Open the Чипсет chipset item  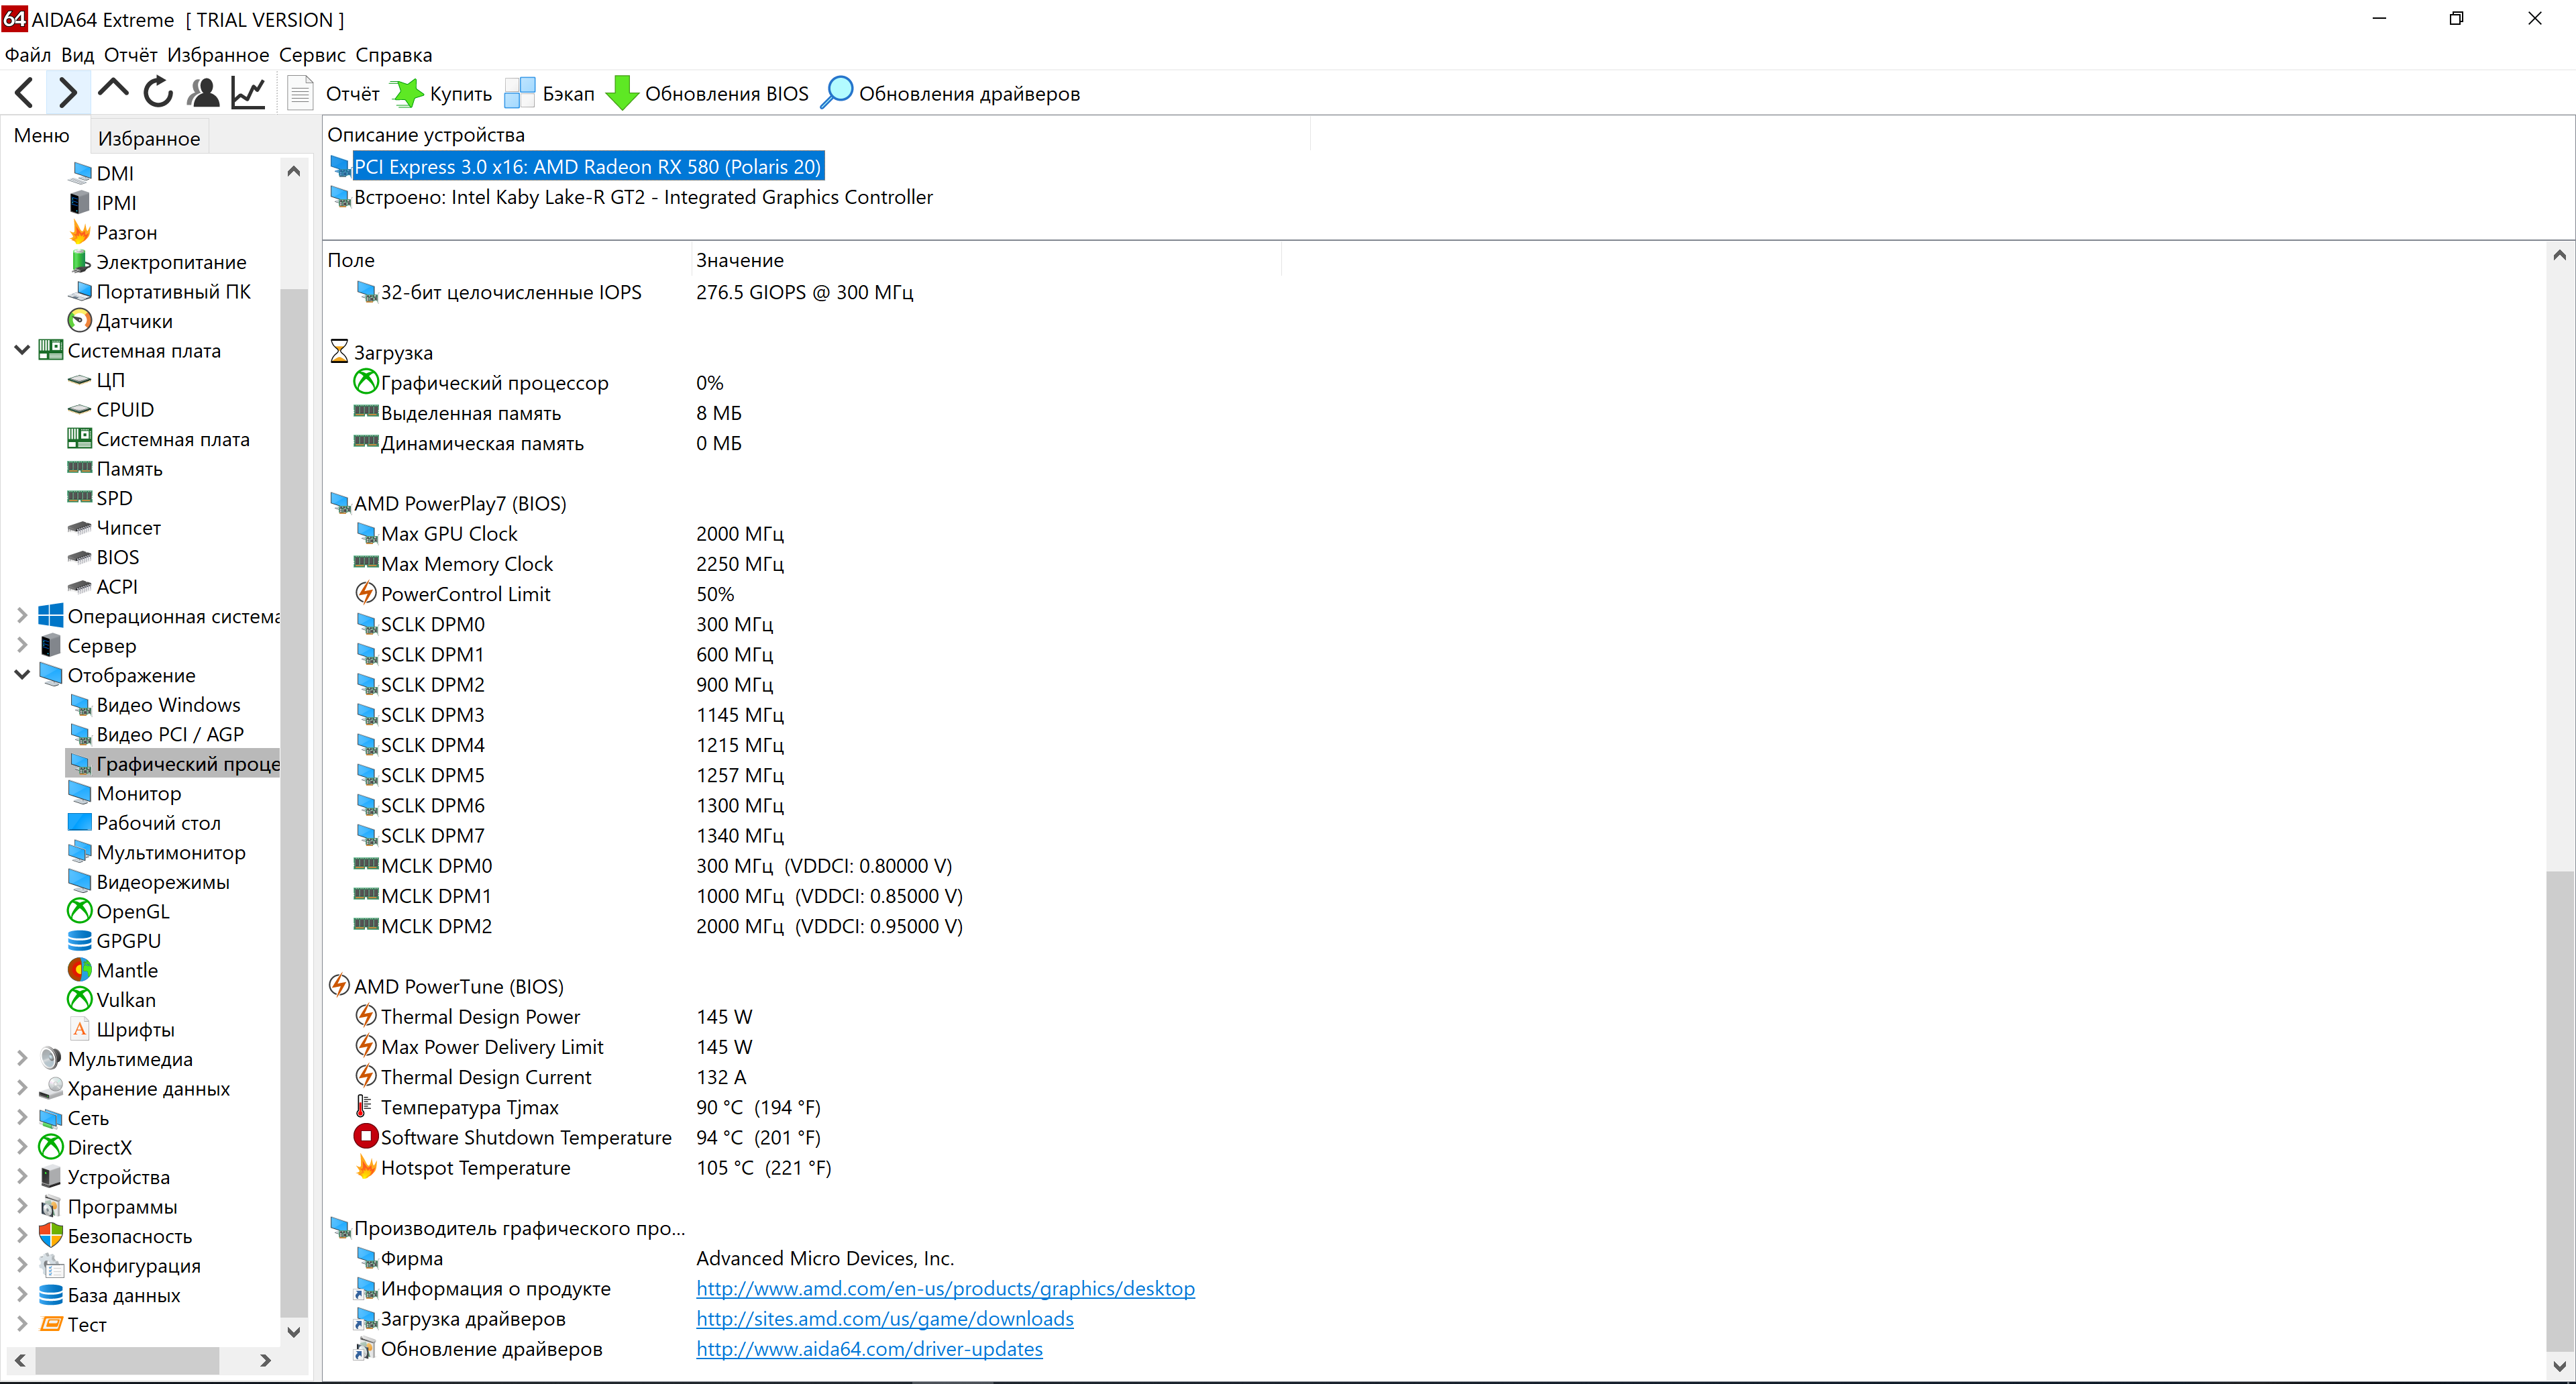click(115, 527)
